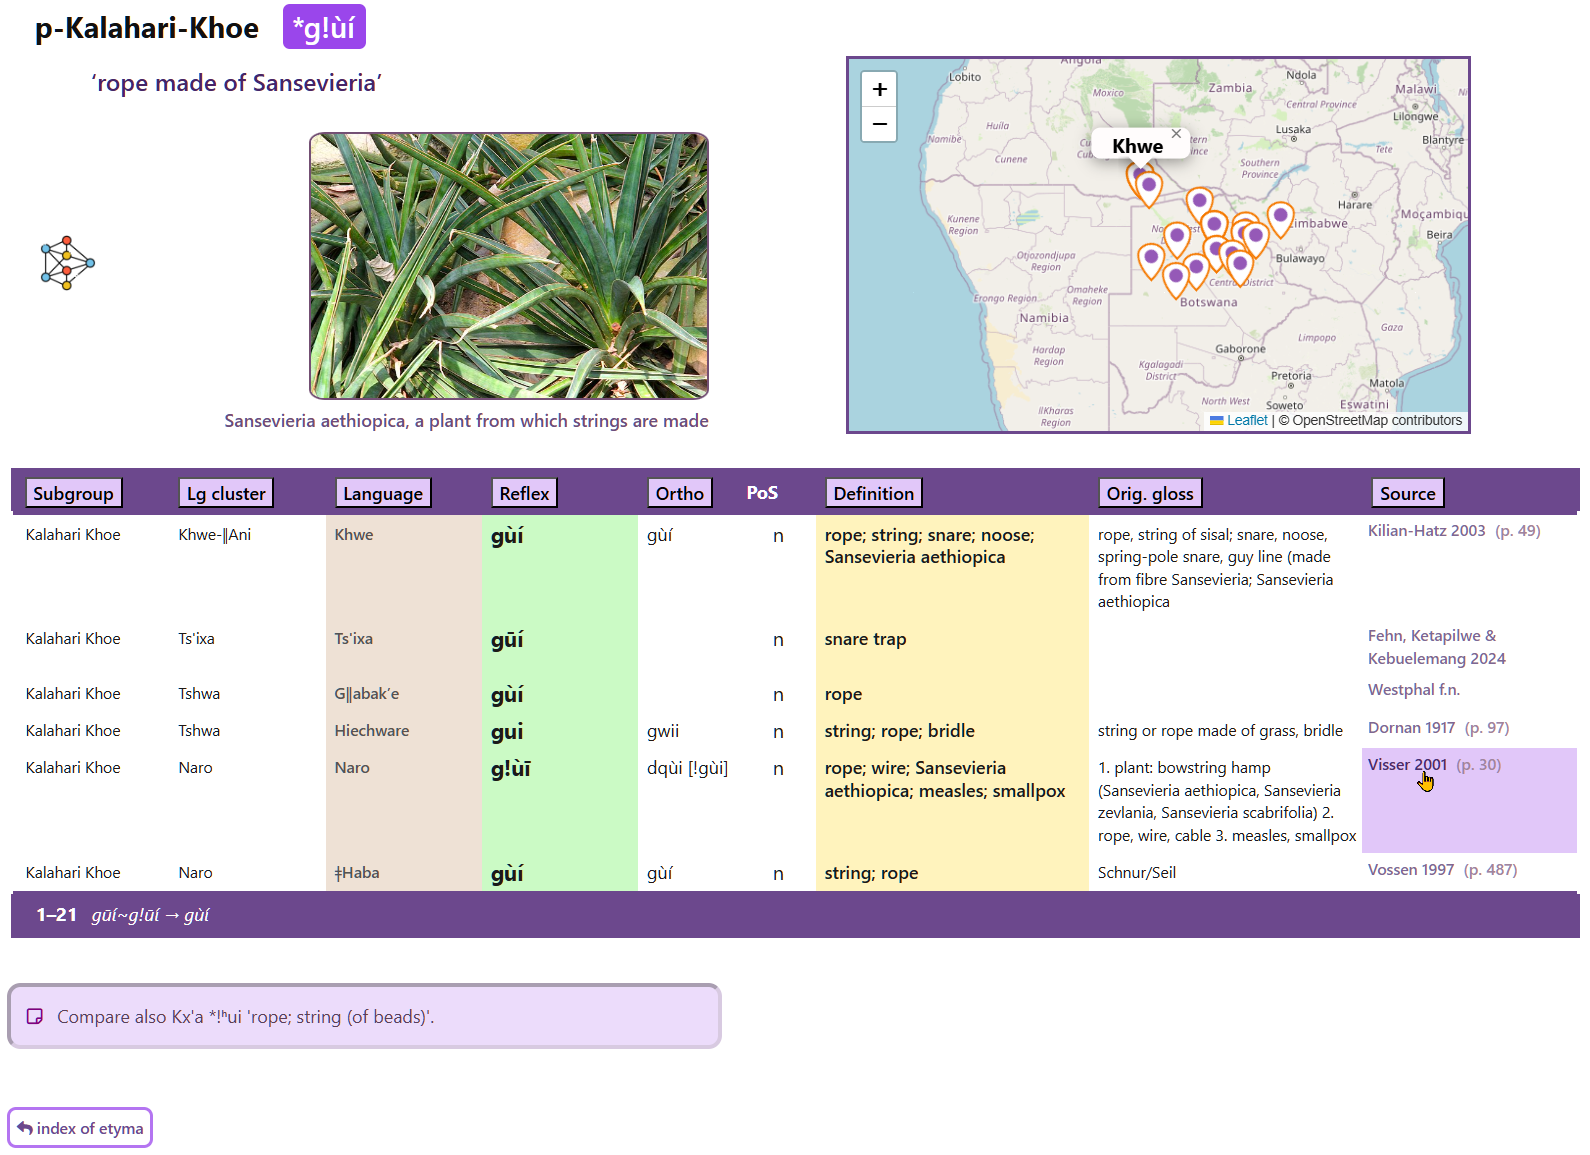The image size is (1590, 1155).
Task: Sort table by Lg cluster column
Action: click(226, 493)
